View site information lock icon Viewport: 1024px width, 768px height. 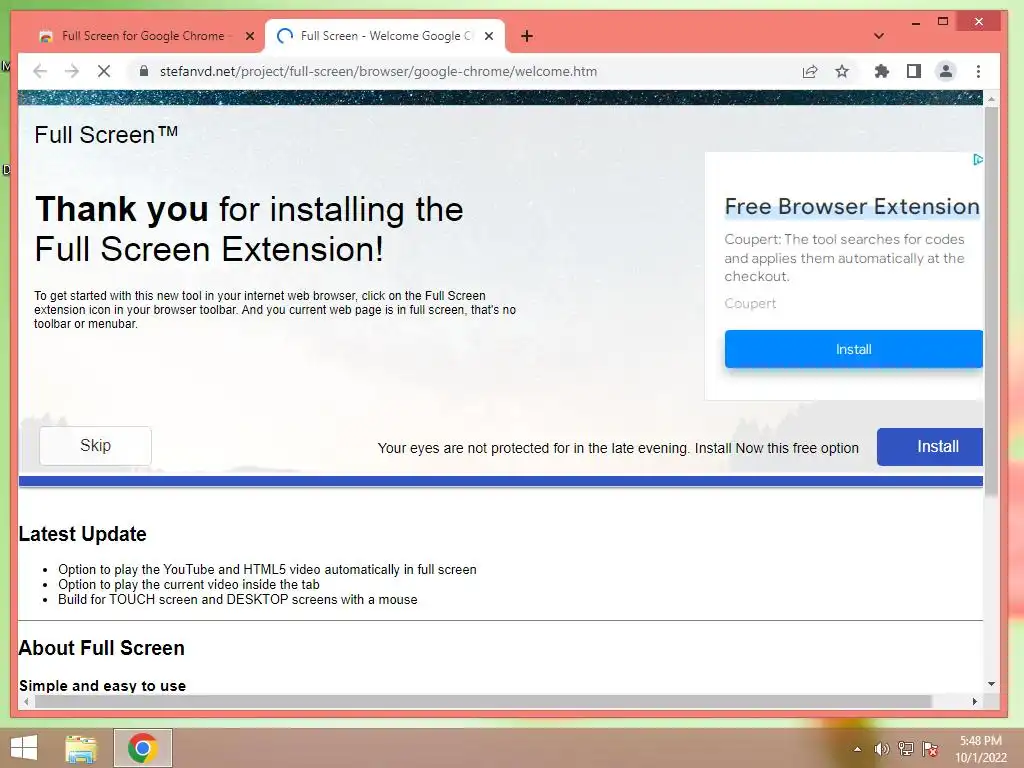(144, 71)
